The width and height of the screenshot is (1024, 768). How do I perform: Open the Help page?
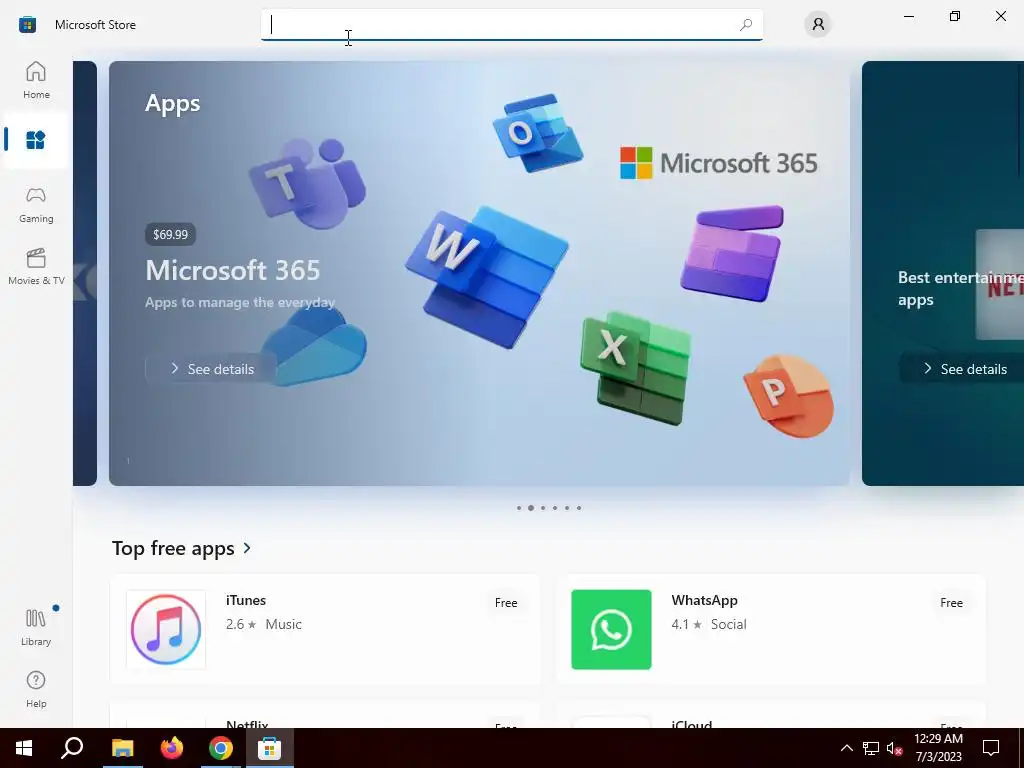point(36,690)
